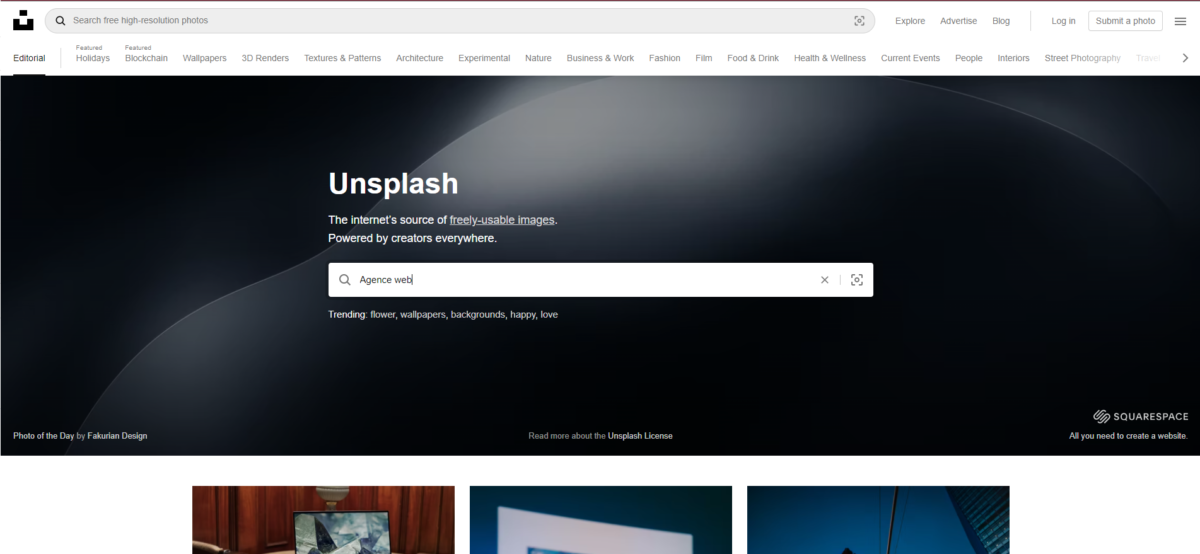The width and height of the screenshot is (1200, 554).
Task: Clear the hero search text with X icon
Action: pyautogui.click(x=825, y=280)
